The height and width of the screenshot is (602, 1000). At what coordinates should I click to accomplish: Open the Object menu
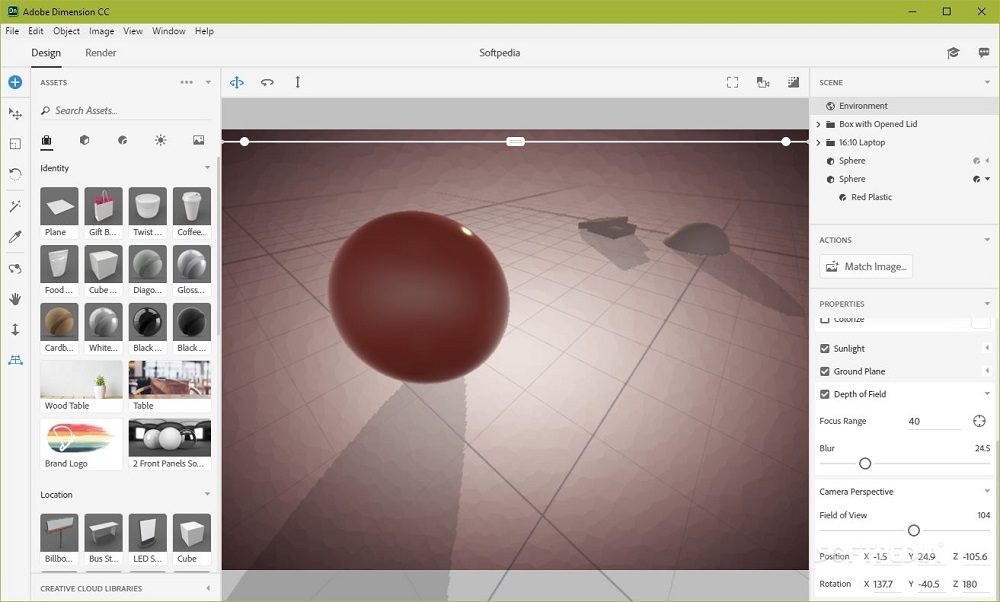[66, 31]
